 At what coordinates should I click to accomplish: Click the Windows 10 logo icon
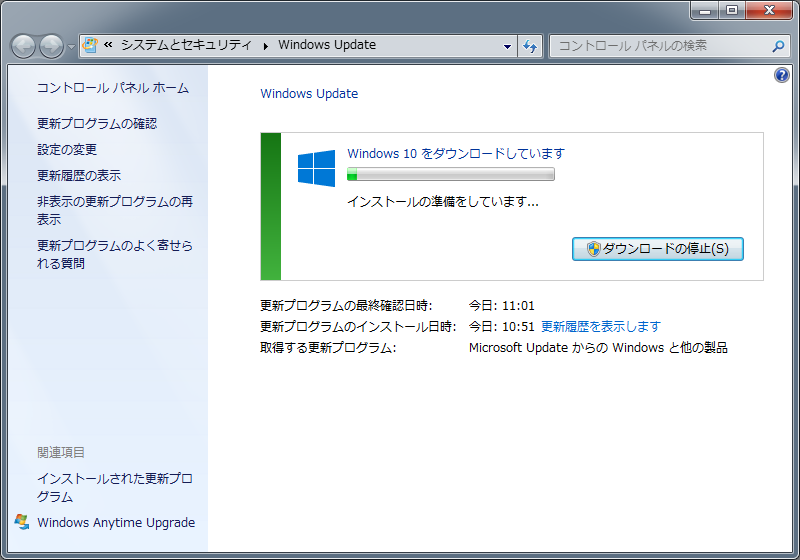click(x=316, y=168)
